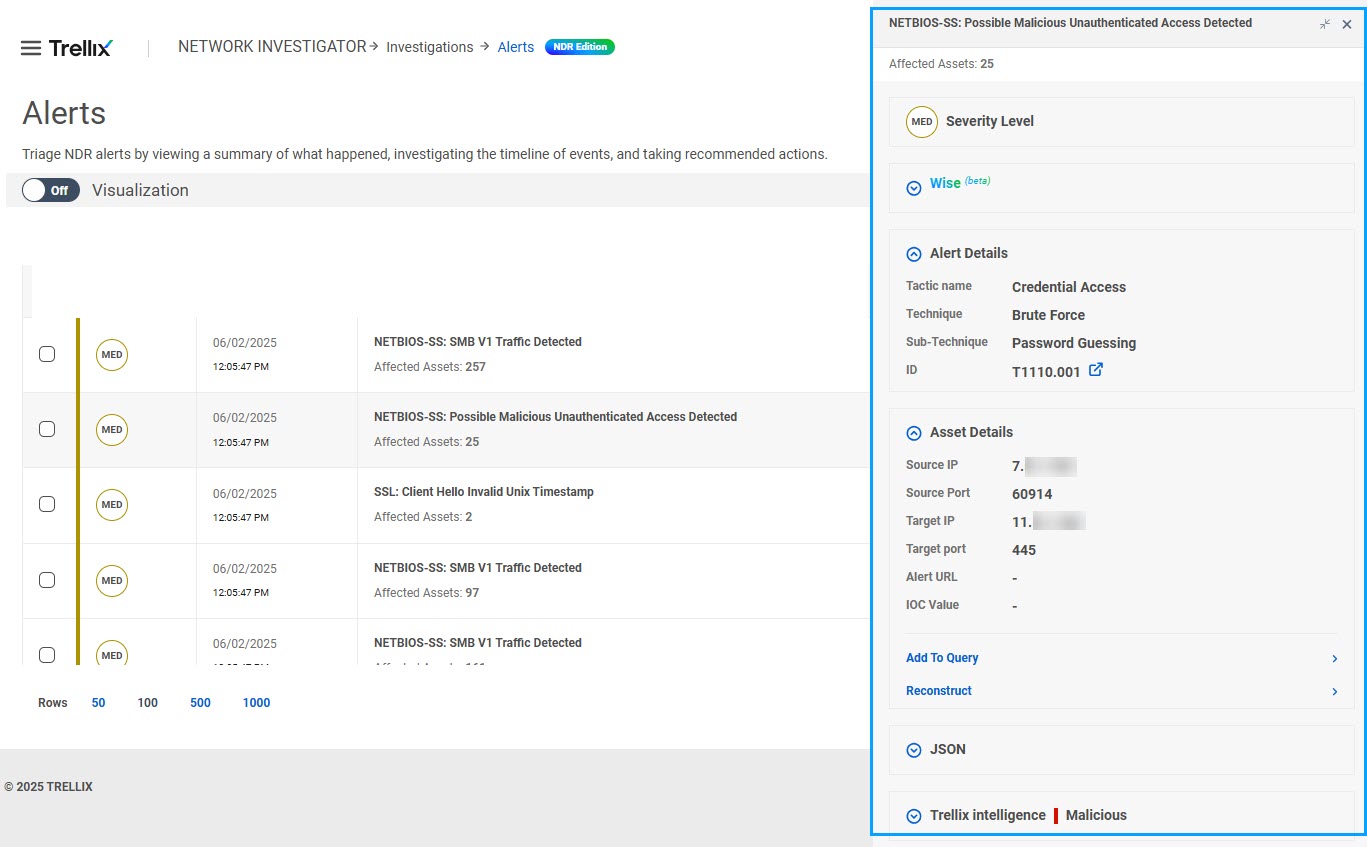Open the Reconstruct arrow
This screenshot has width=1367, height=847.
click(1334, 692)
